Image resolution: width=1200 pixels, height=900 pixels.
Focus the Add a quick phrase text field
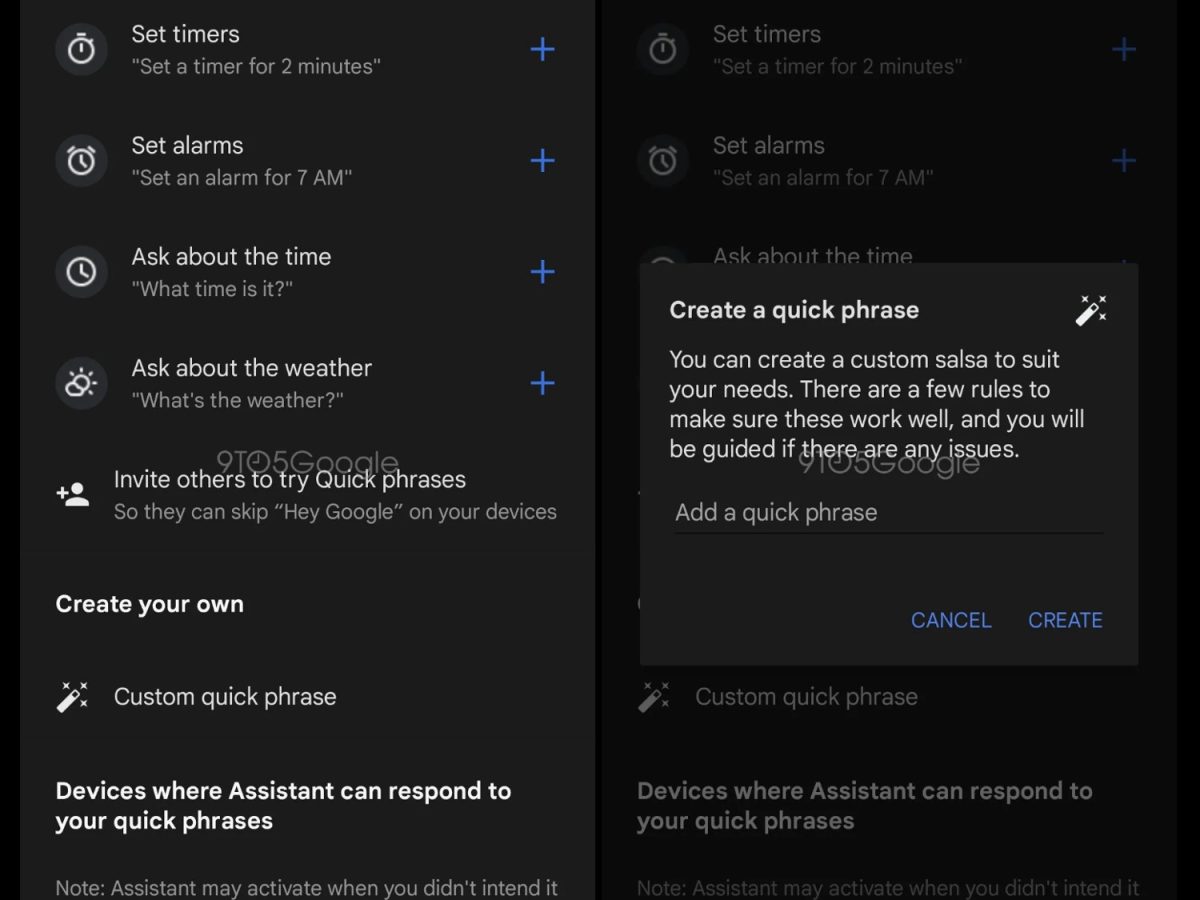coord(888,513)
